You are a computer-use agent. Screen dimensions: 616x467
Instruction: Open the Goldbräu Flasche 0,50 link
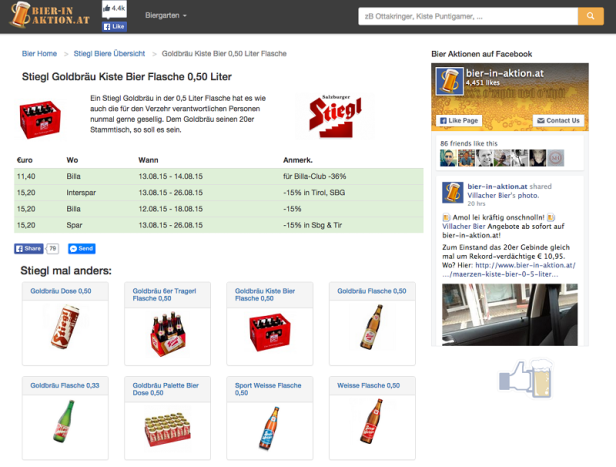pyautogui.click(x=372, y=291)
